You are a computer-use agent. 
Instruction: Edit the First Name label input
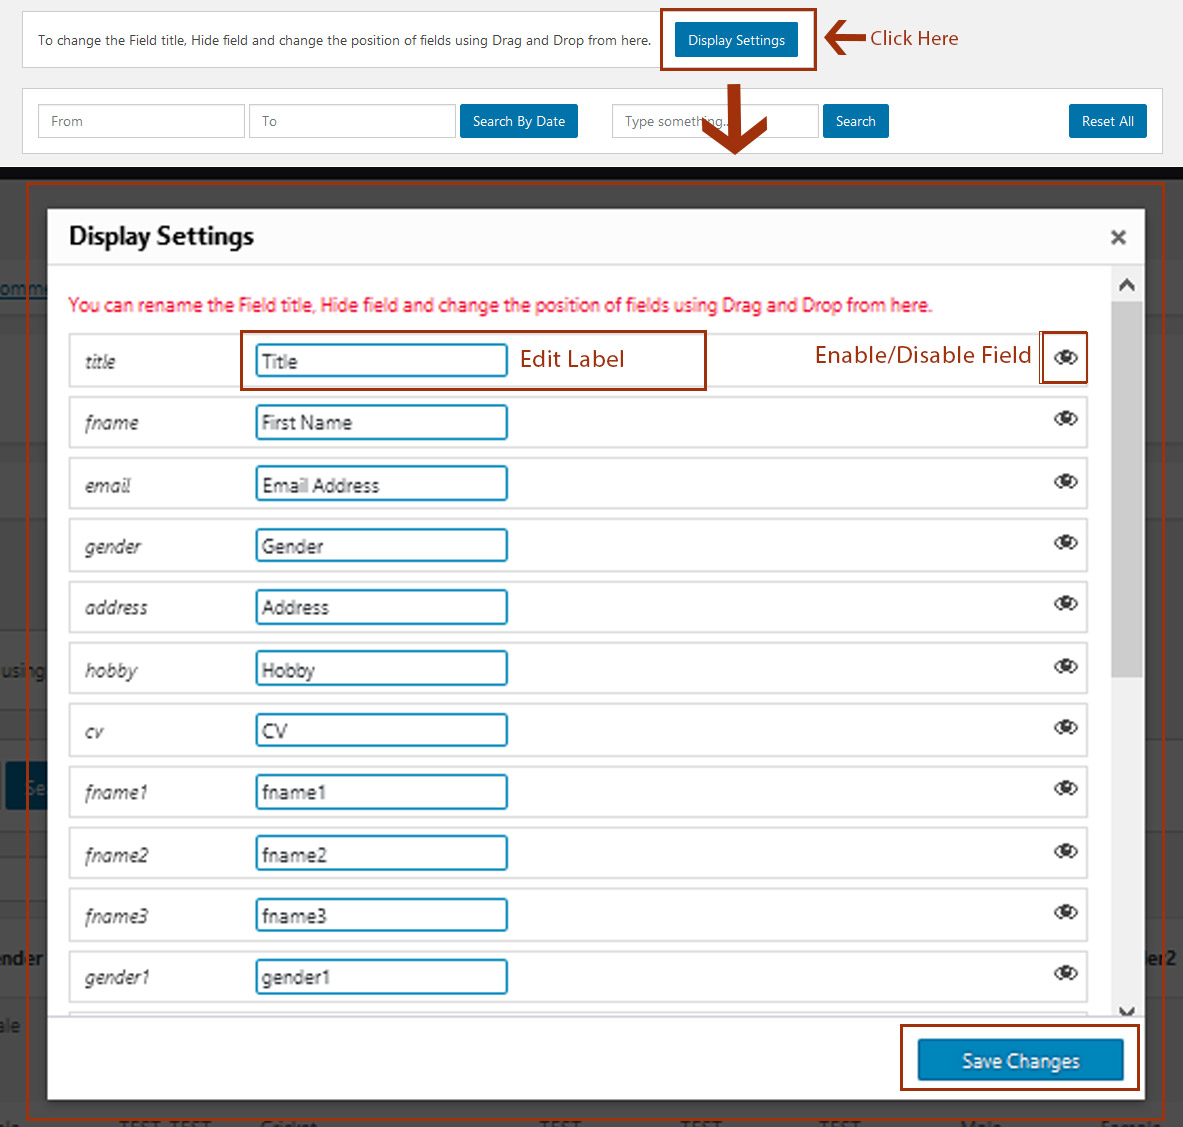[381, 422]
